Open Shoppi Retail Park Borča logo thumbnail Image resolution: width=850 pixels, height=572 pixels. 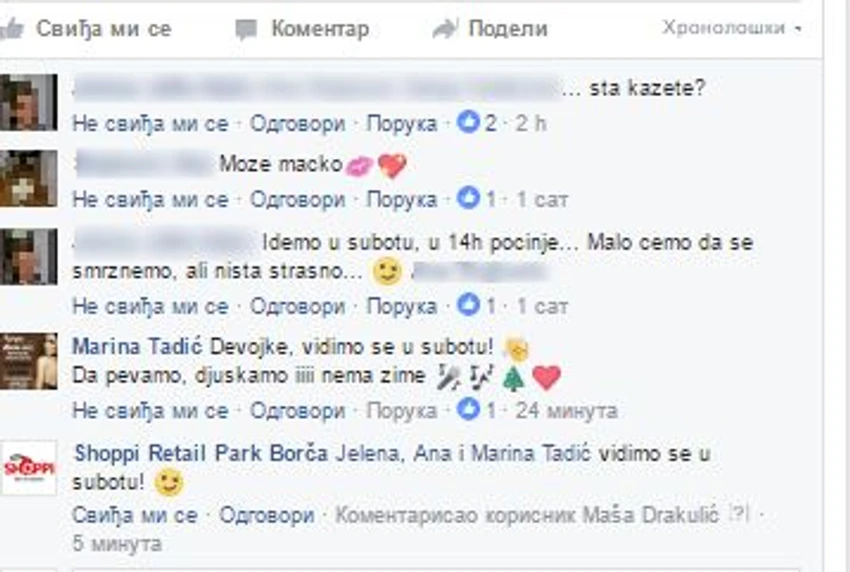tap(29, 468)
